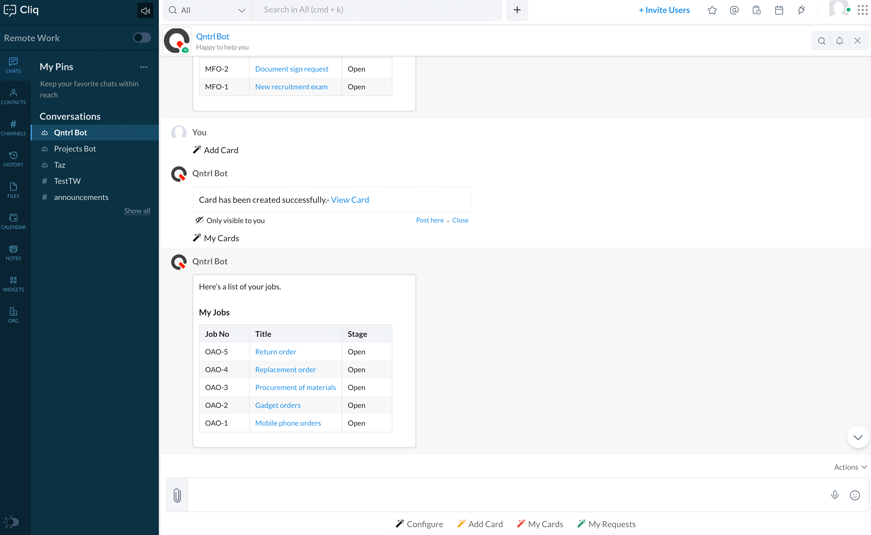Open the Channels section
The height and width of the screenshot is (535, 871).
(x=13, y=127)
